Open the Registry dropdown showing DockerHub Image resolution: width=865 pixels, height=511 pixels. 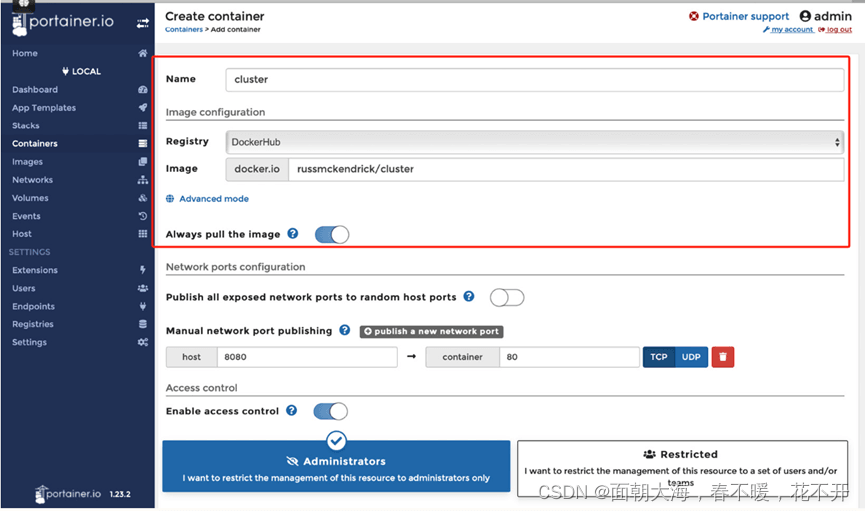[535, 142]
